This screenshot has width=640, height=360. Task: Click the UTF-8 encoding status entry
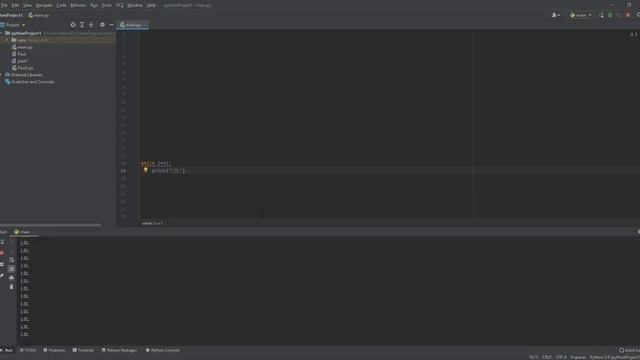click(x=561, y=357)
